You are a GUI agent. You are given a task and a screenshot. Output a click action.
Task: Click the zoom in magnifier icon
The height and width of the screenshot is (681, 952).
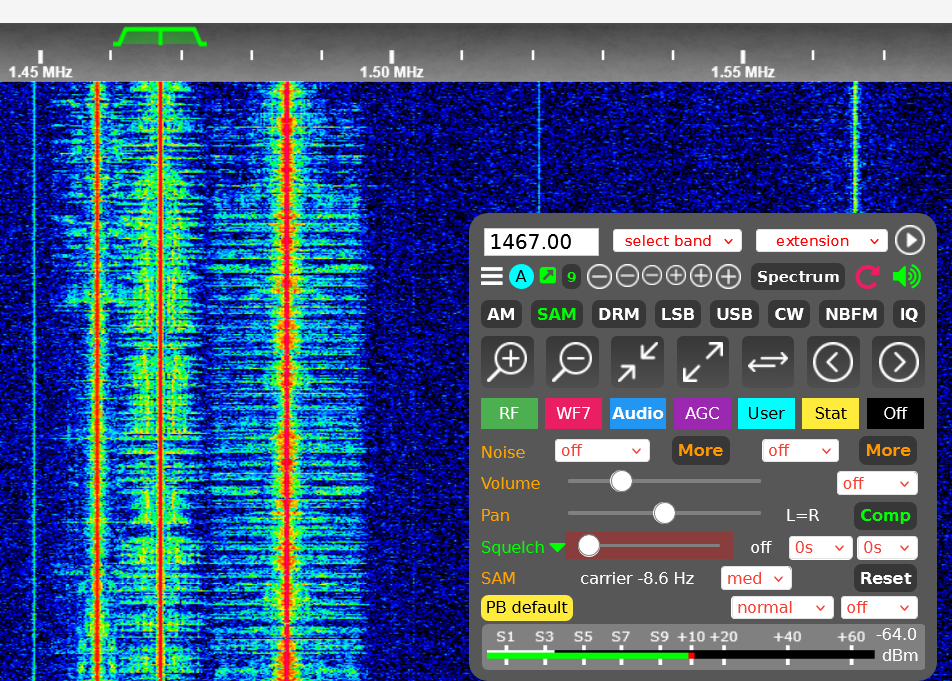click(x=508, y=361)
